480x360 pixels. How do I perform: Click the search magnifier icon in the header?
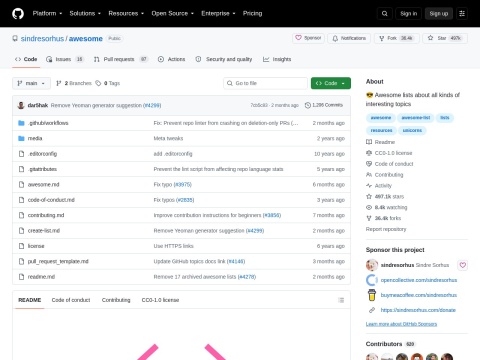click(x=385, y=14)
